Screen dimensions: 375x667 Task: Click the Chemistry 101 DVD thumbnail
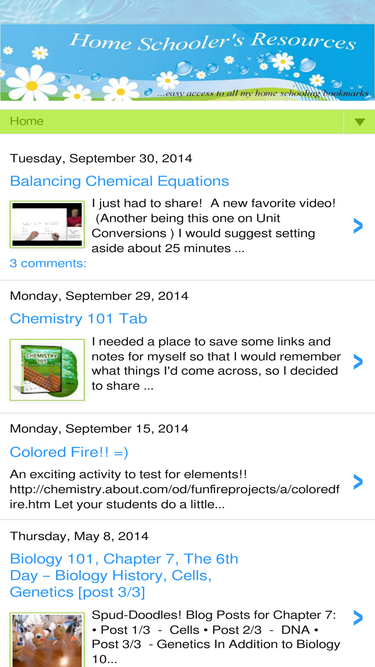[47, 370]
